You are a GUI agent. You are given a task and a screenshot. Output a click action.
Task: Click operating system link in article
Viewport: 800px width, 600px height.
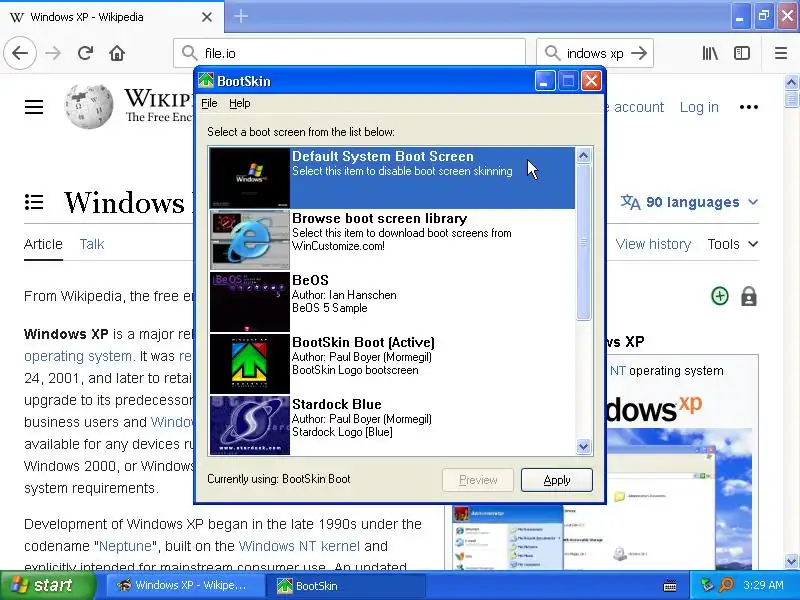pyautogui.click(x=79, y=356)
